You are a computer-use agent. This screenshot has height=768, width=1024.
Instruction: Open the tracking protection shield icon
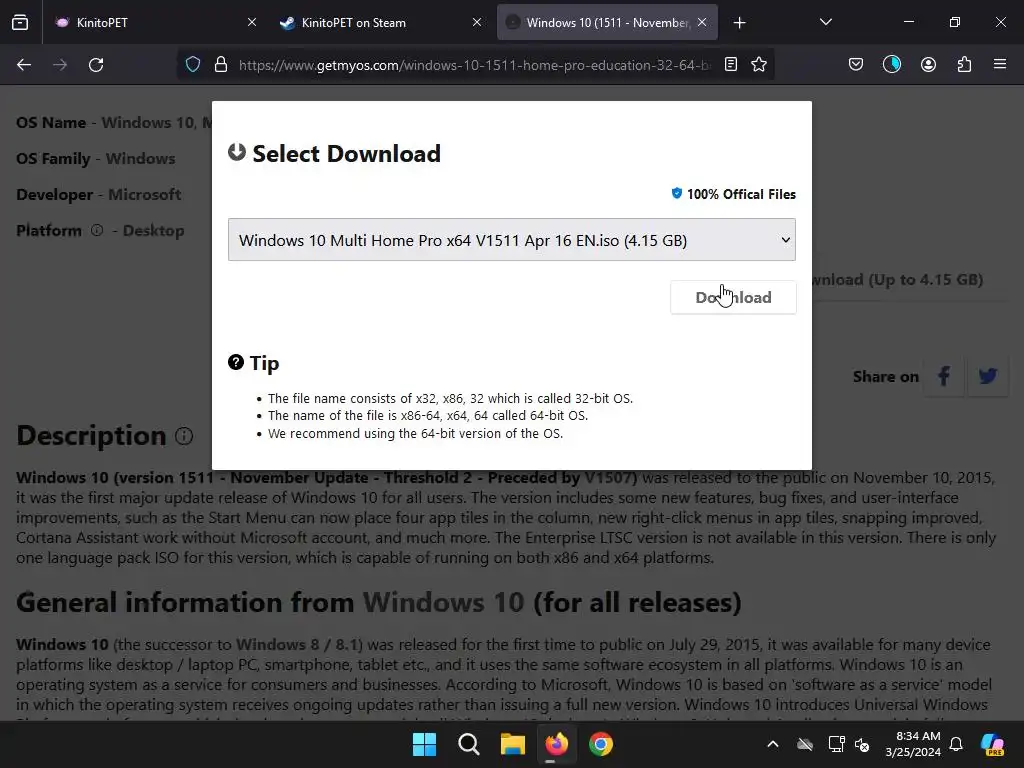tap(193, 65)
